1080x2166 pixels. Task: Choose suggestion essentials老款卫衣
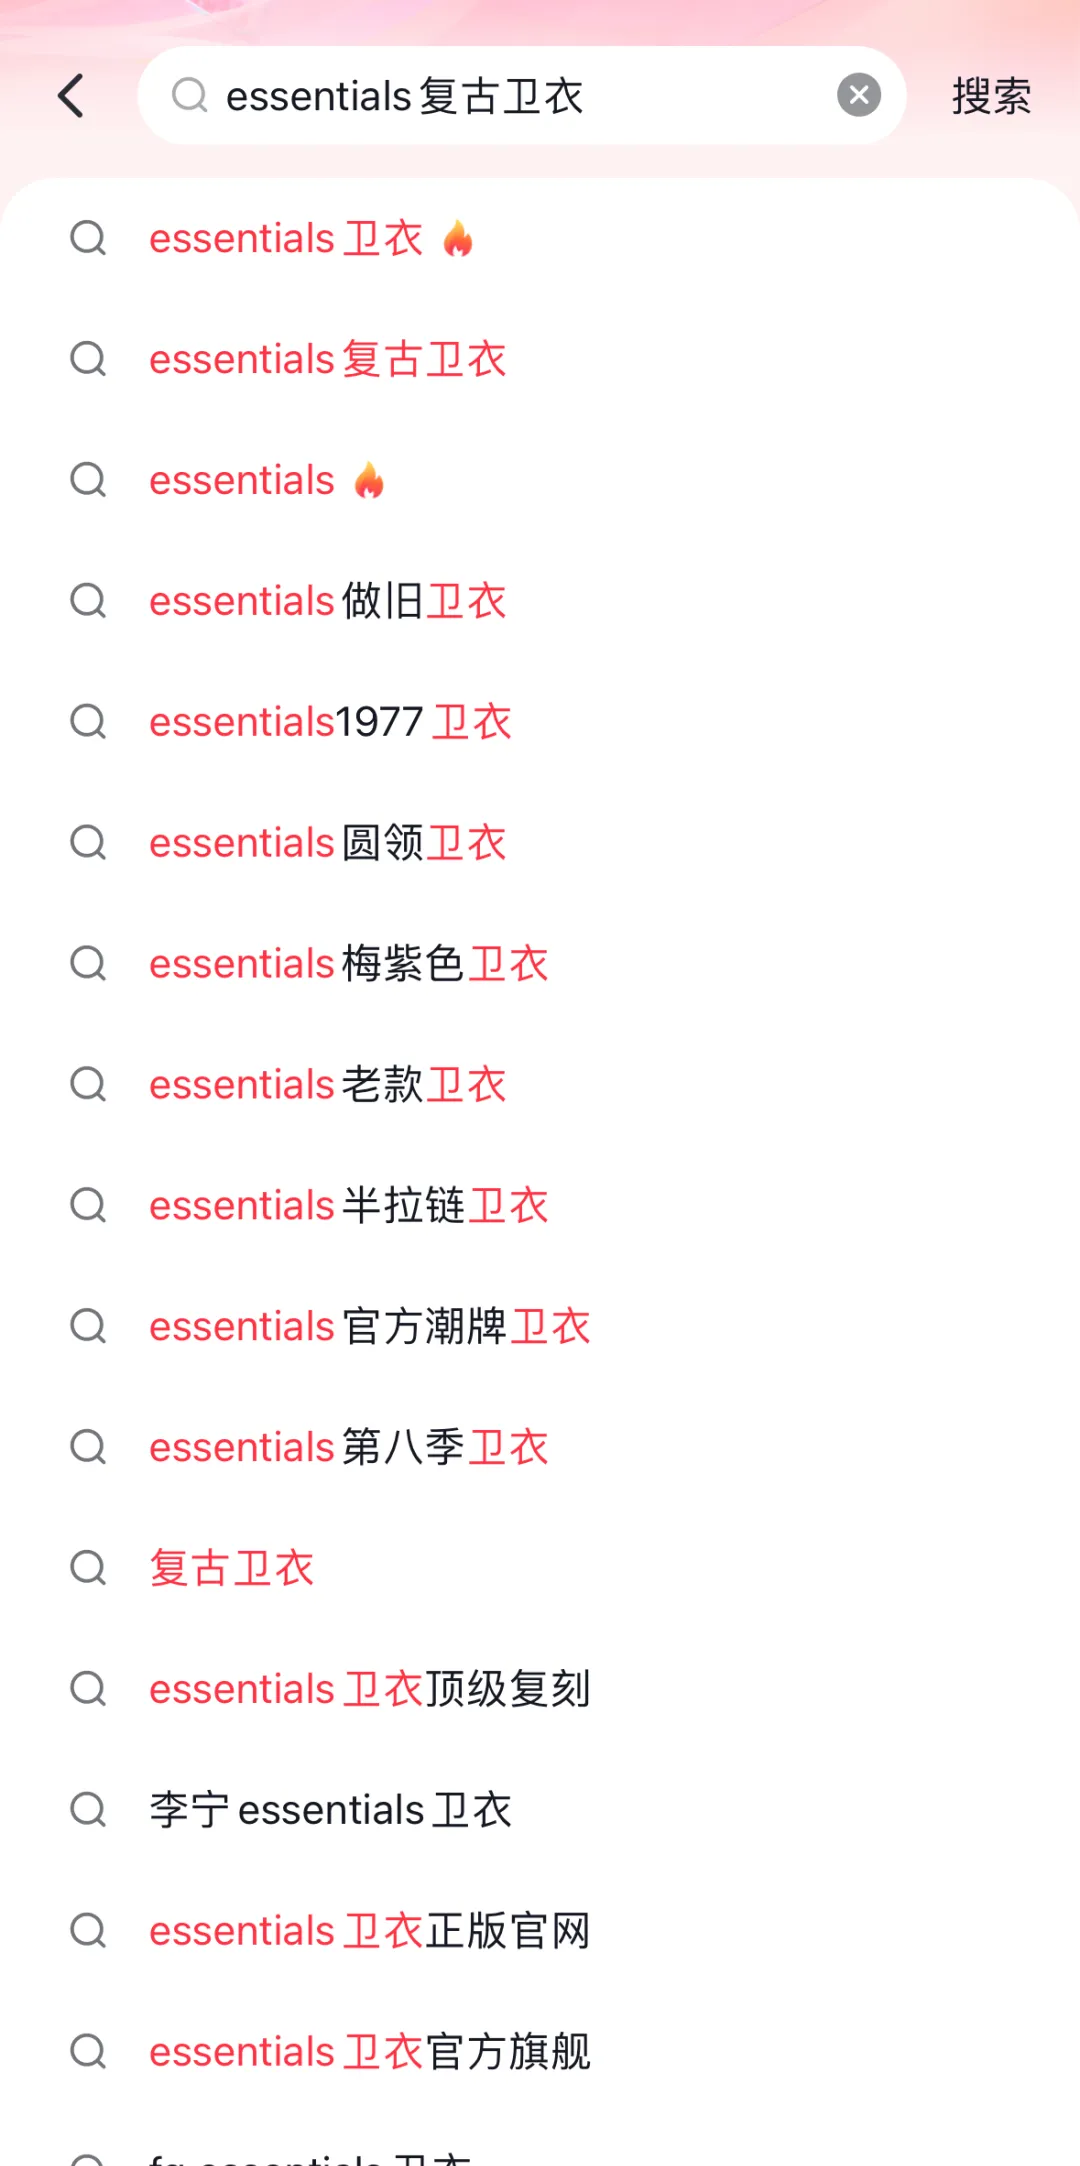point(540,1085)
